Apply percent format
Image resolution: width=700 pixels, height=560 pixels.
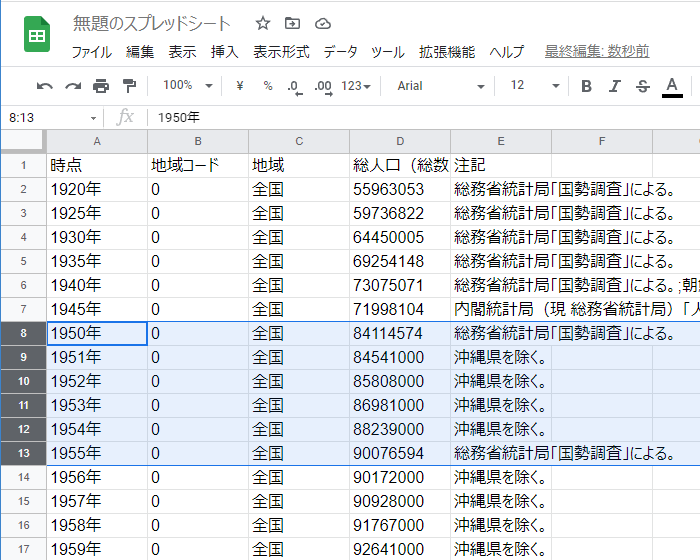point(268,86)
